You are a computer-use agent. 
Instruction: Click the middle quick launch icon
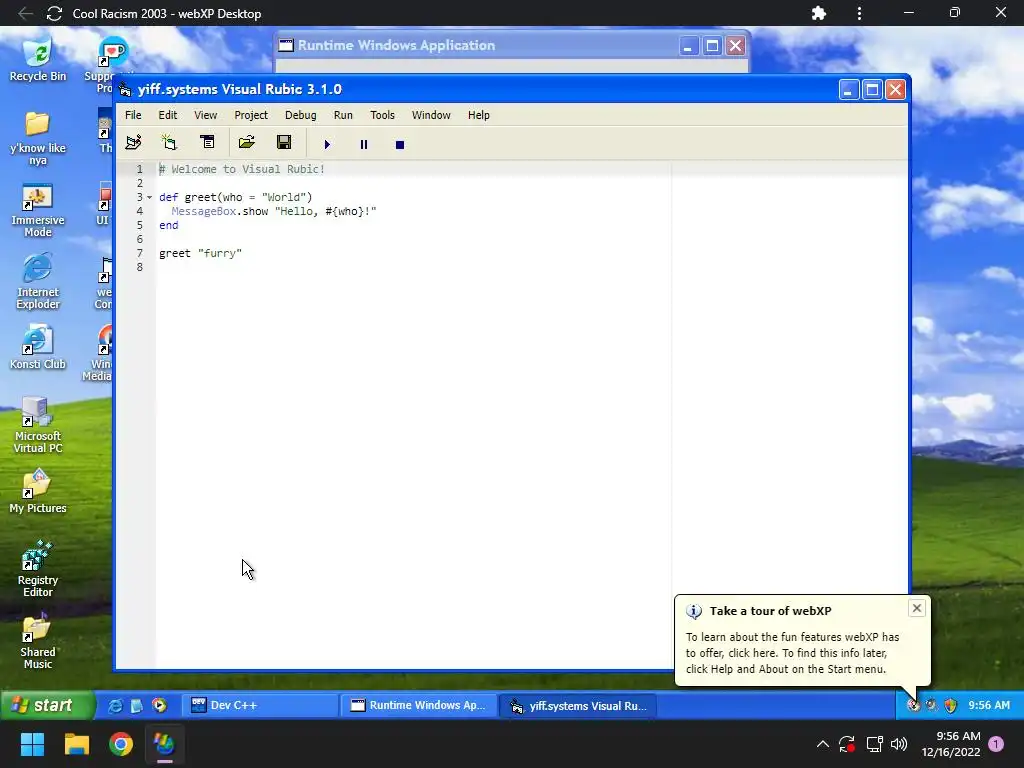pyautogui.click(x=136, y=705)
